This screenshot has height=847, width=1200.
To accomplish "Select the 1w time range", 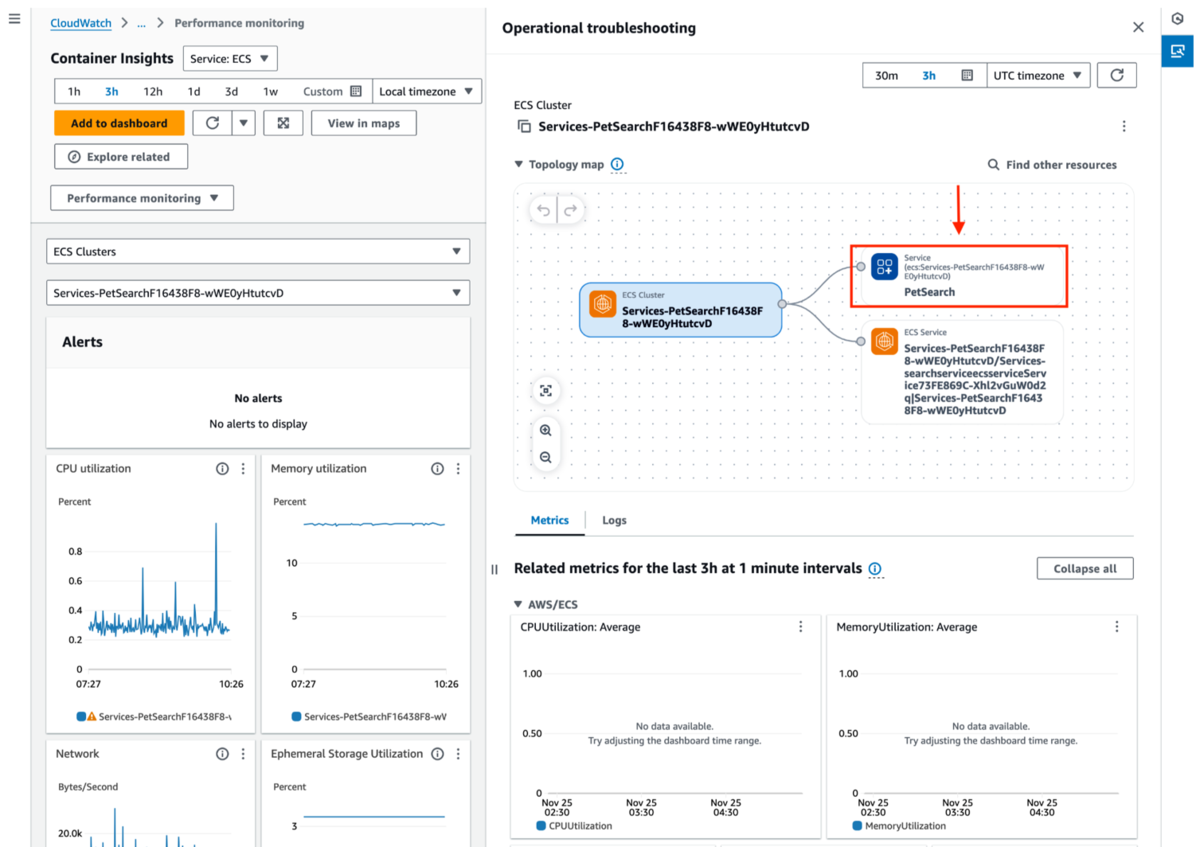I will click(270, 91).
